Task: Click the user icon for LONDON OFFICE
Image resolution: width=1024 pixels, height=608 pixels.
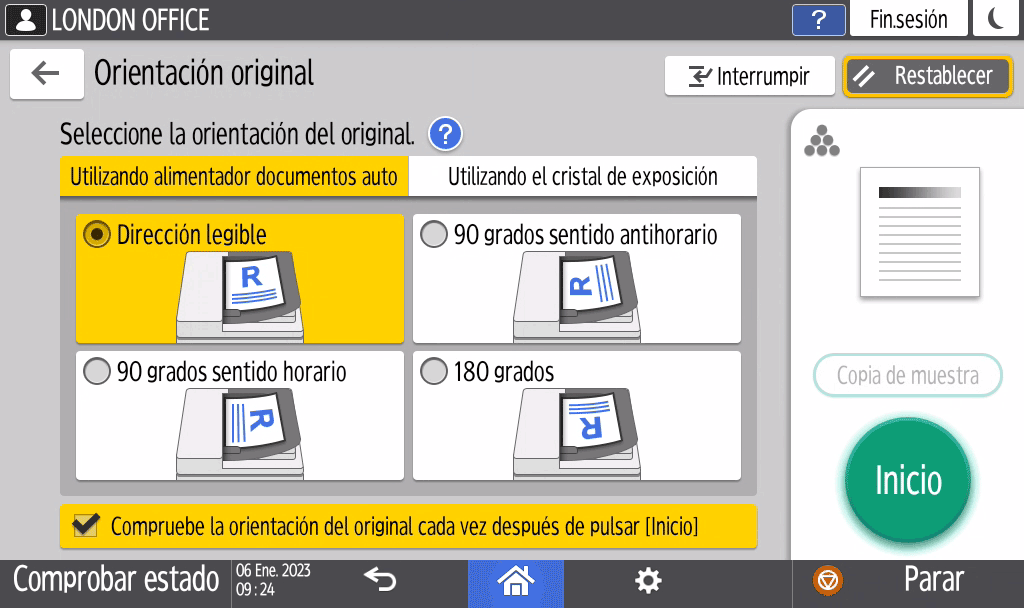Action: 25,20
